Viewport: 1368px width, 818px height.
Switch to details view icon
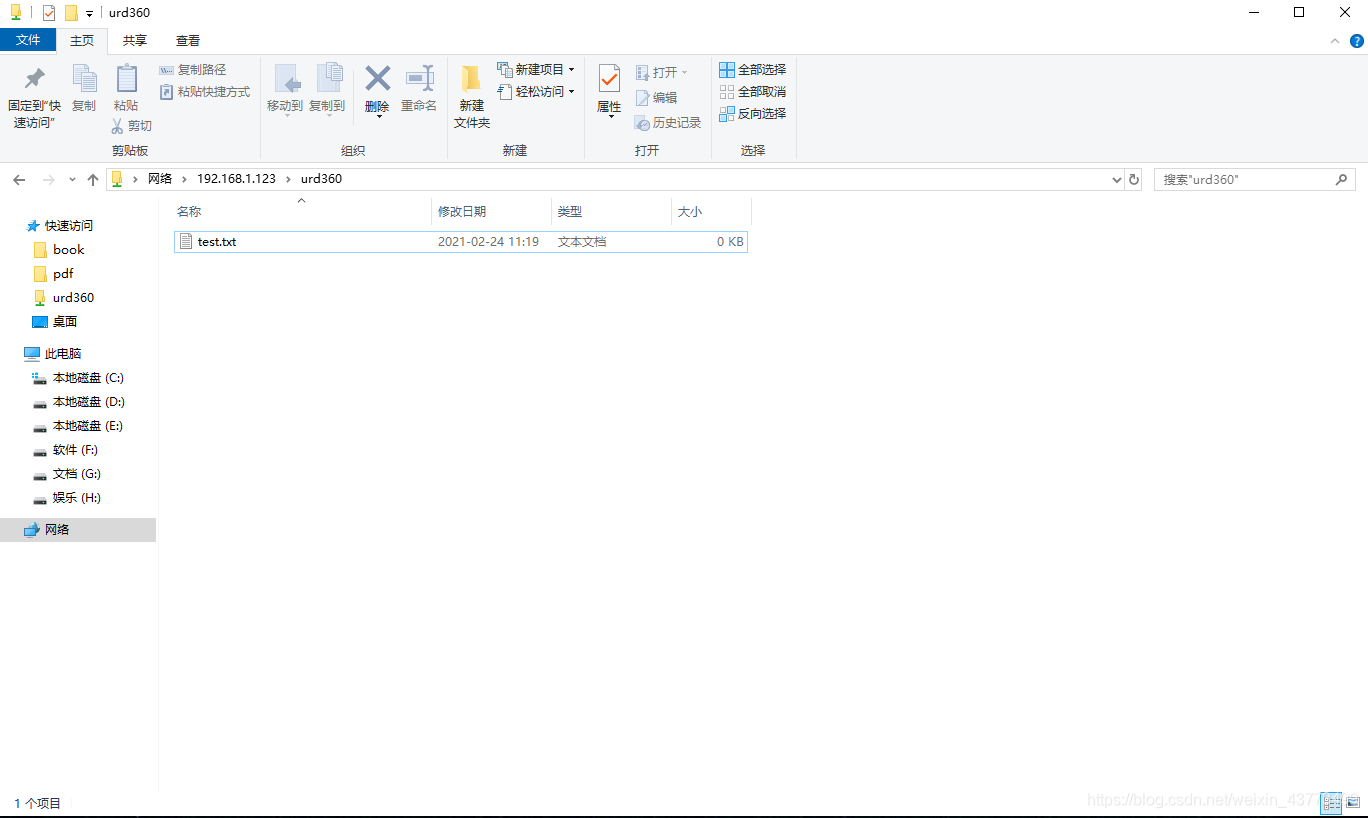click(1331, 802)
